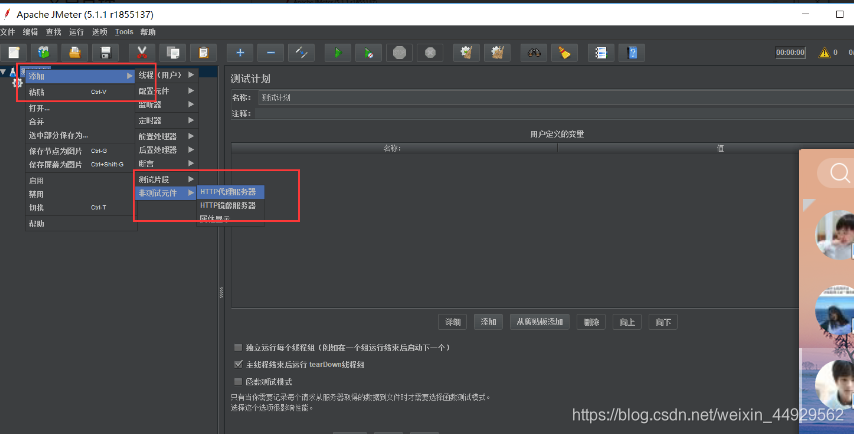Click the Paste clipboard icon
The image size is (854, 434).
[x=203, y=52]
